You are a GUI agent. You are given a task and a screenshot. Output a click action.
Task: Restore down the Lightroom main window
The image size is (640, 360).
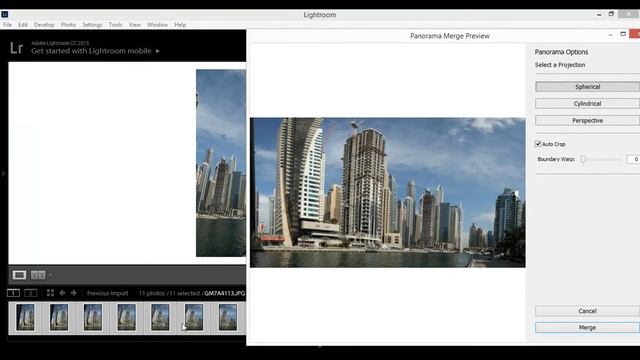pyautogui.click(x=611, y=14)
